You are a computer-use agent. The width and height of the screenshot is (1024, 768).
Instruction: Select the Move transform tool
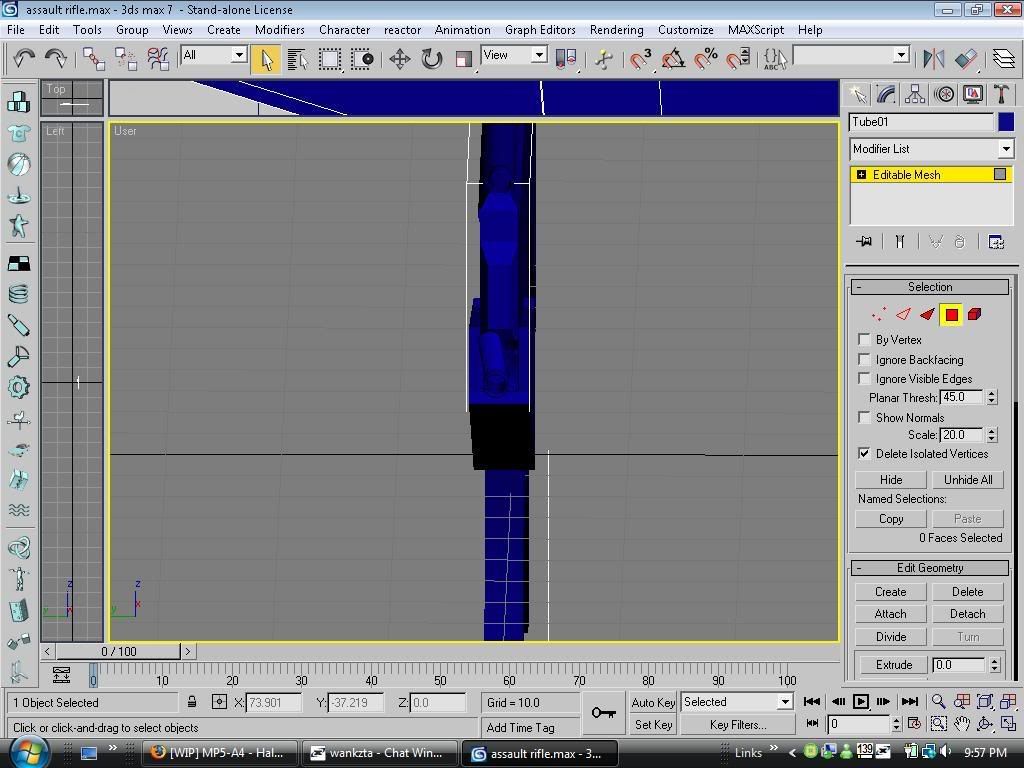point(400,59)
